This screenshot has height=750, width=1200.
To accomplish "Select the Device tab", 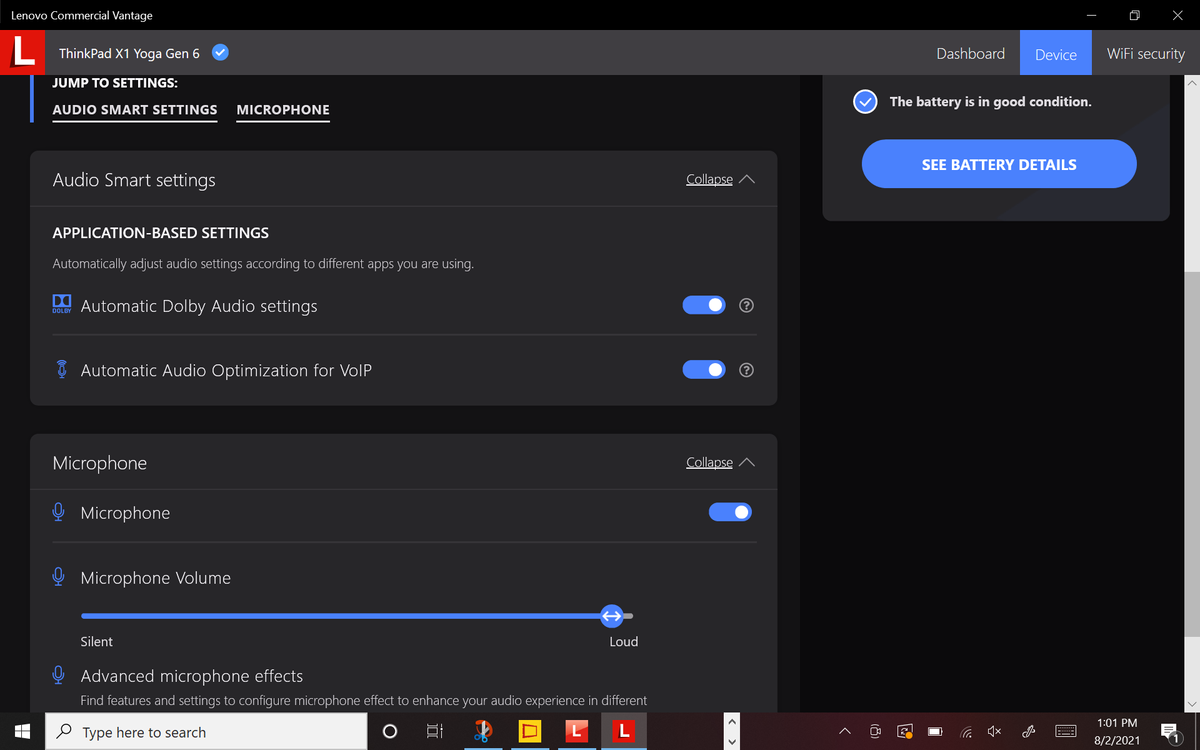I will [1056, 54].
